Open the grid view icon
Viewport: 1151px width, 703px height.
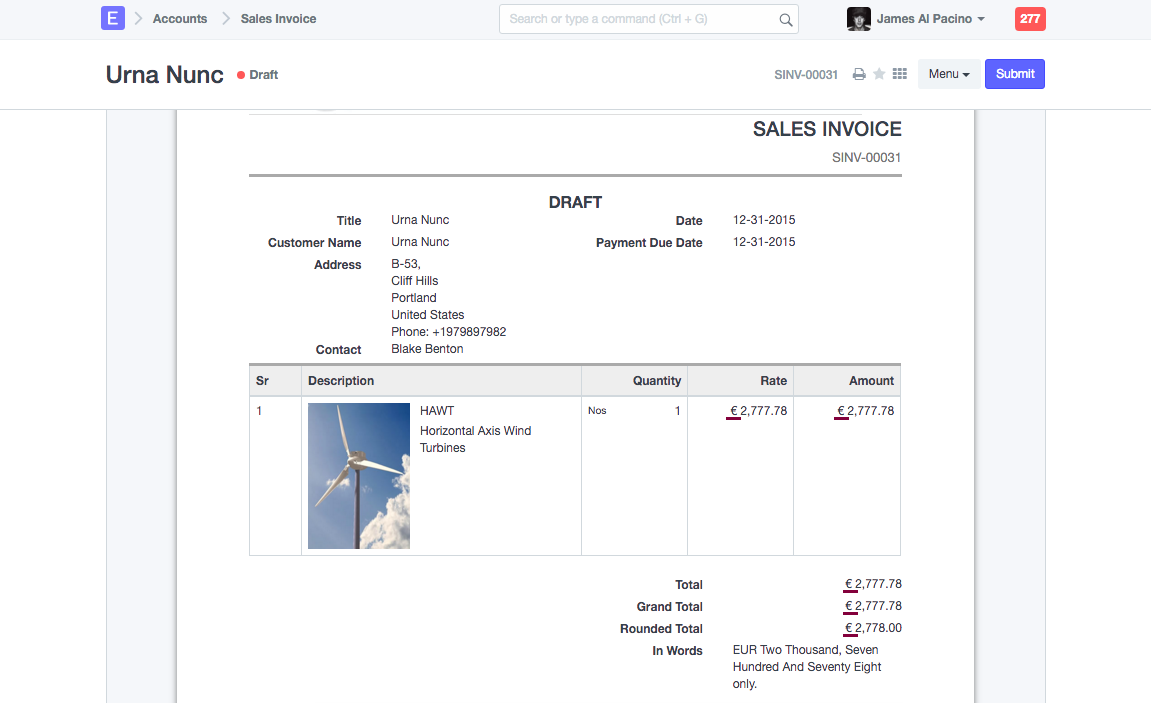coord(899,74)
